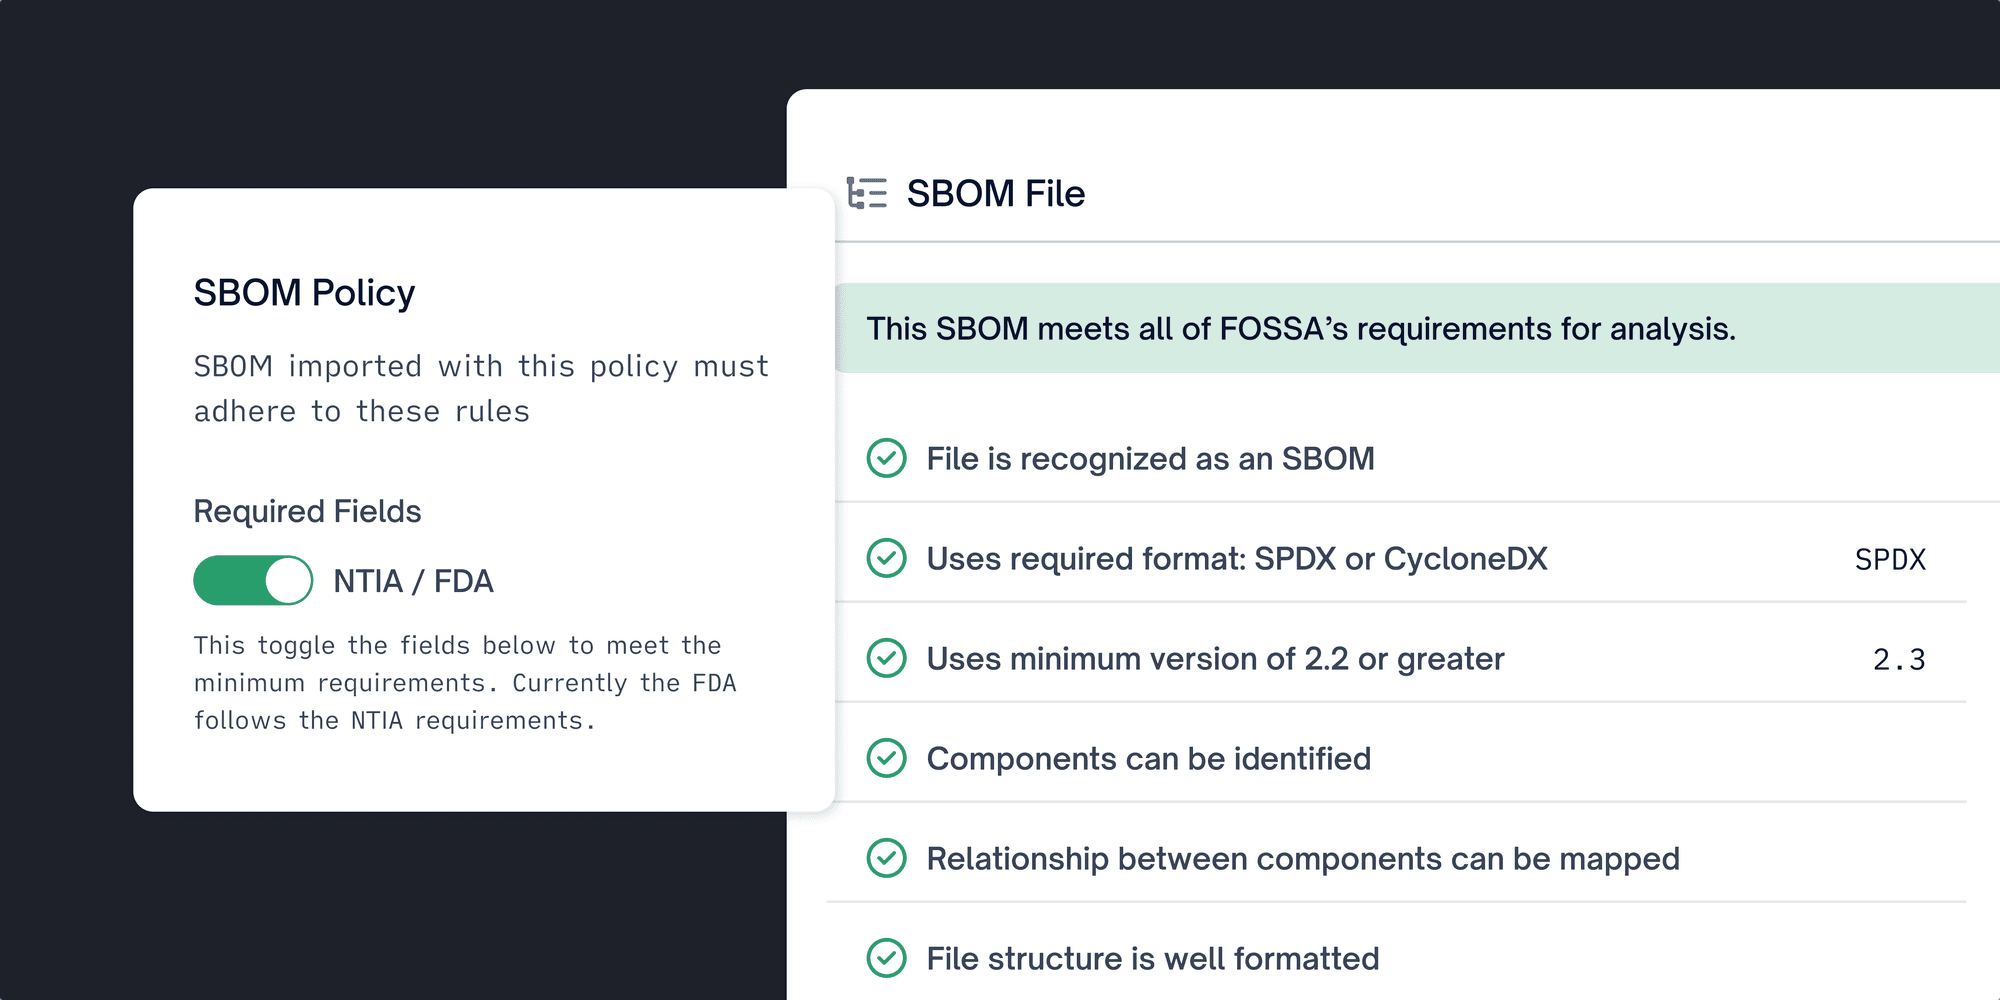Click the green success banner icon area

point(860,328)
